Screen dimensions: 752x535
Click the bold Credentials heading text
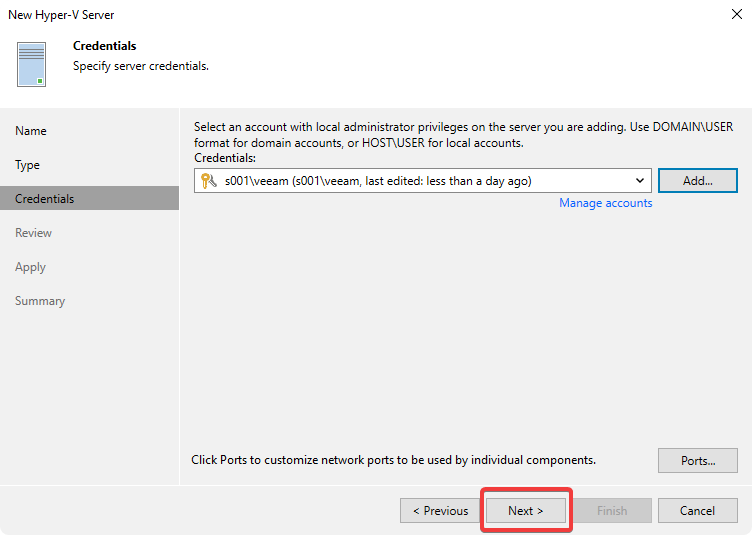(x=105, y=46)
